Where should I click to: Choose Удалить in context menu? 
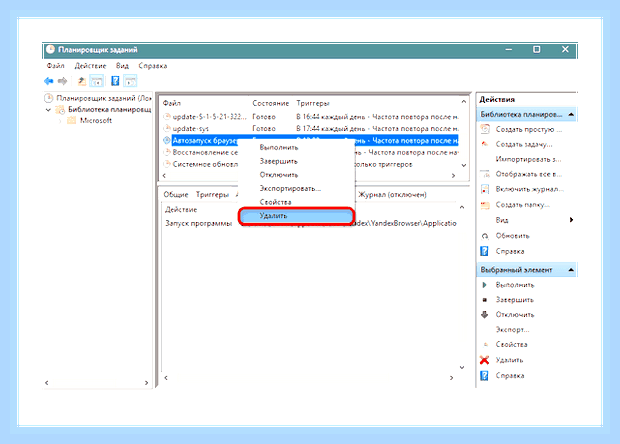[297, 216]
